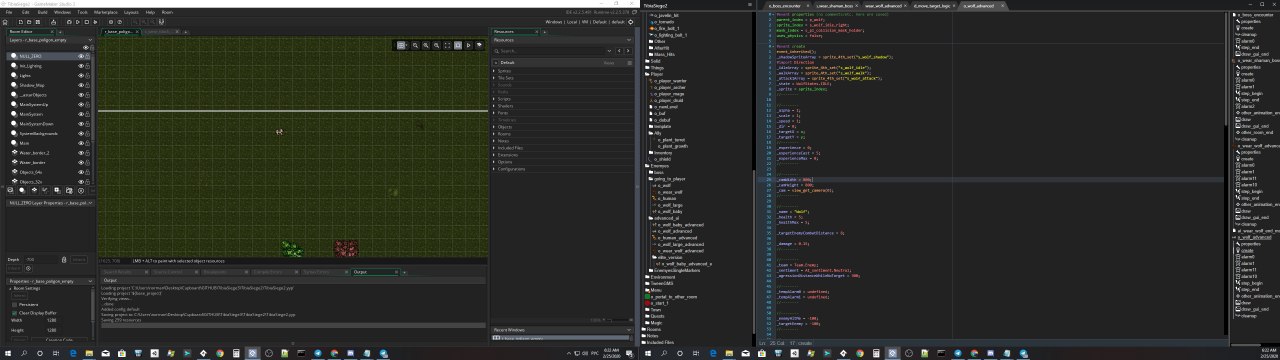This screenshot has width=1280, height=360.
Task: Click the target configuration icon near default
Action: coord(630,21)
